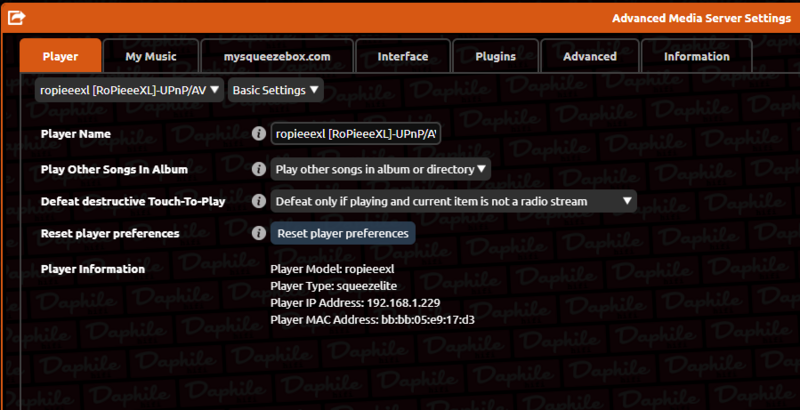Screen dimensions: 800x410
Task: Click info icon for Play Other Songs In Album
Action: click(258, 169)
